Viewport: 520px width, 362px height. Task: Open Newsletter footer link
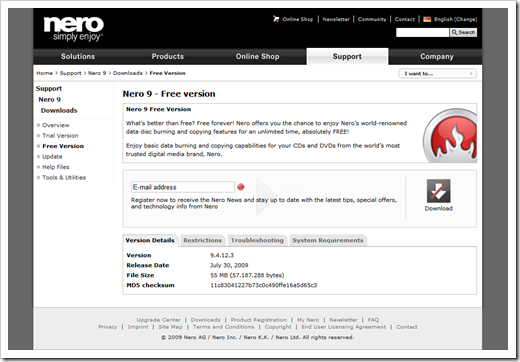point(343,320)
